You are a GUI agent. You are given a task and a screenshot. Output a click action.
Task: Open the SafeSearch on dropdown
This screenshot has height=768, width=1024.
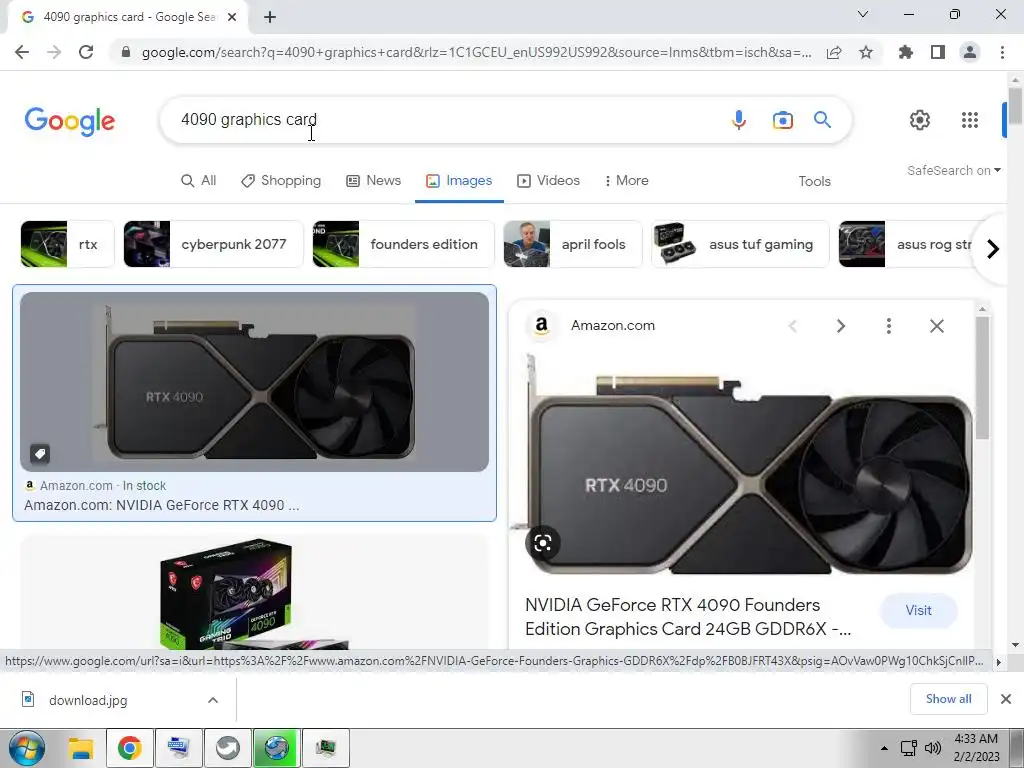(x=953, y=170)
